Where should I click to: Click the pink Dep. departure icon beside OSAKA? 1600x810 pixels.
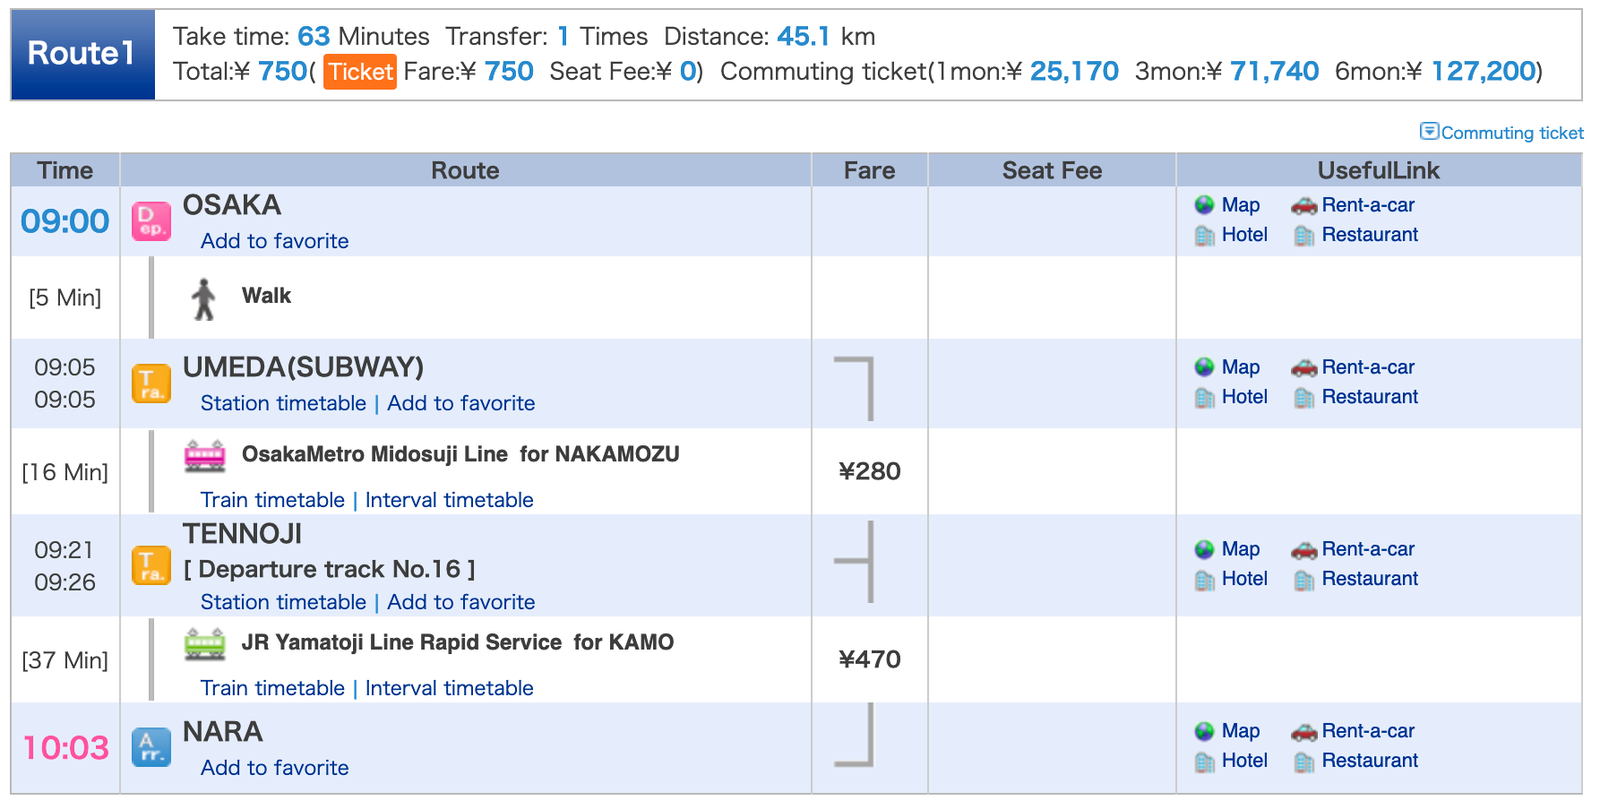(x=151, y=221)
